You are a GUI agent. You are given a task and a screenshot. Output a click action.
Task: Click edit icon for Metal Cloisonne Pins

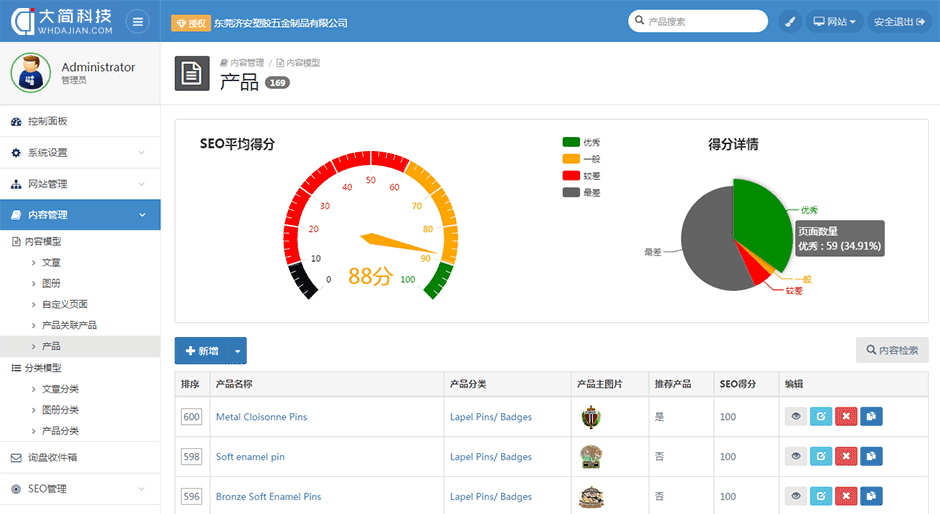coord(820,417)
